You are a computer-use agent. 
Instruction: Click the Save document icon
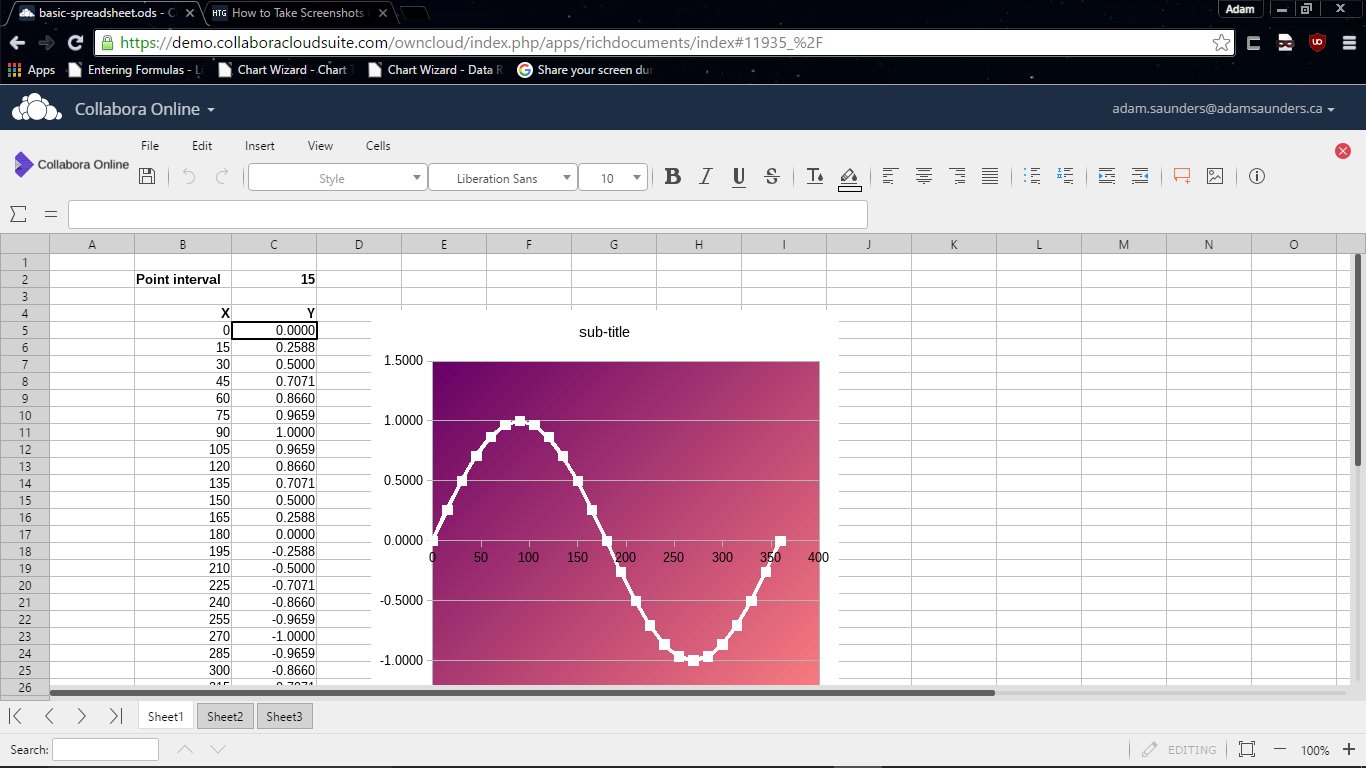[147, 177]
